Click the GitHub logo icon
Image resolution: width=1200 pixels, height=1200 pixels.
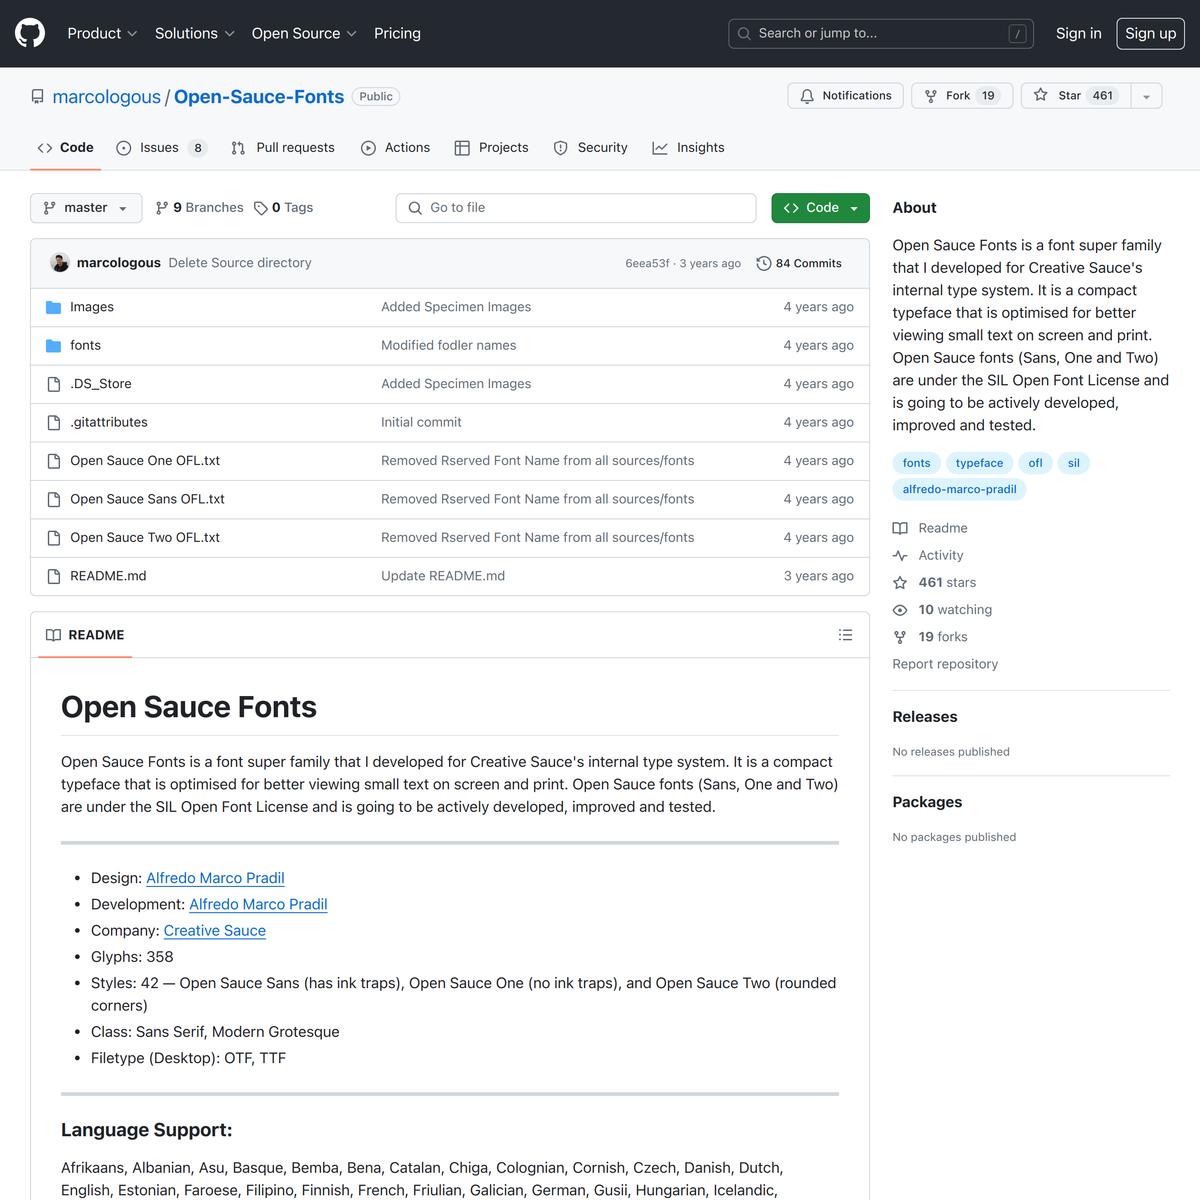pyautogui.click(x=30, y=33)
